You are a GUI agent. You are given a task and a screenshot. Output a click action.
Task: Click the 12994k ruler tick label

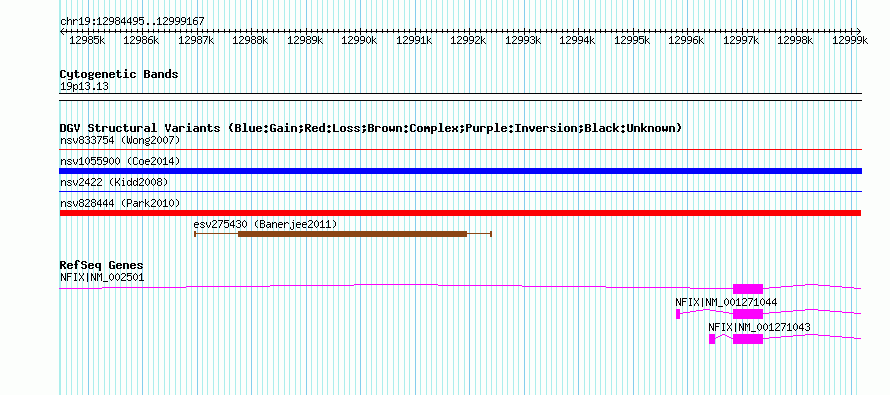coord(578,40)
